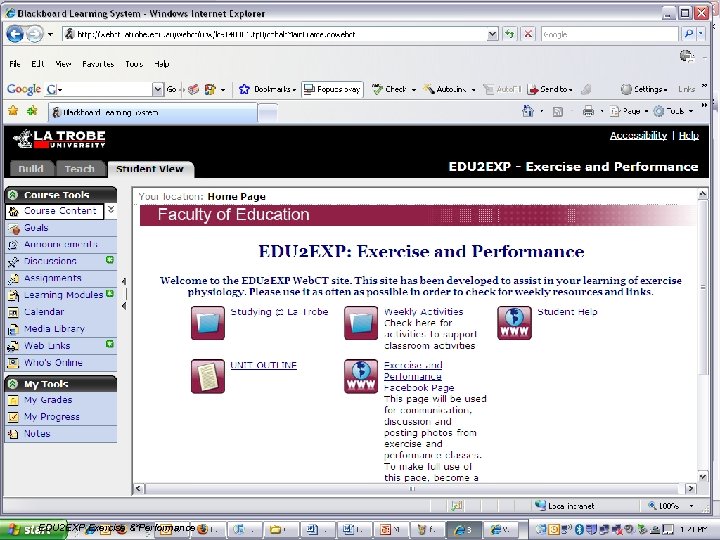Open the UNIT OUTLINE link
The height and width of the screenshot is (540, 720).
[x=263, y=365]
